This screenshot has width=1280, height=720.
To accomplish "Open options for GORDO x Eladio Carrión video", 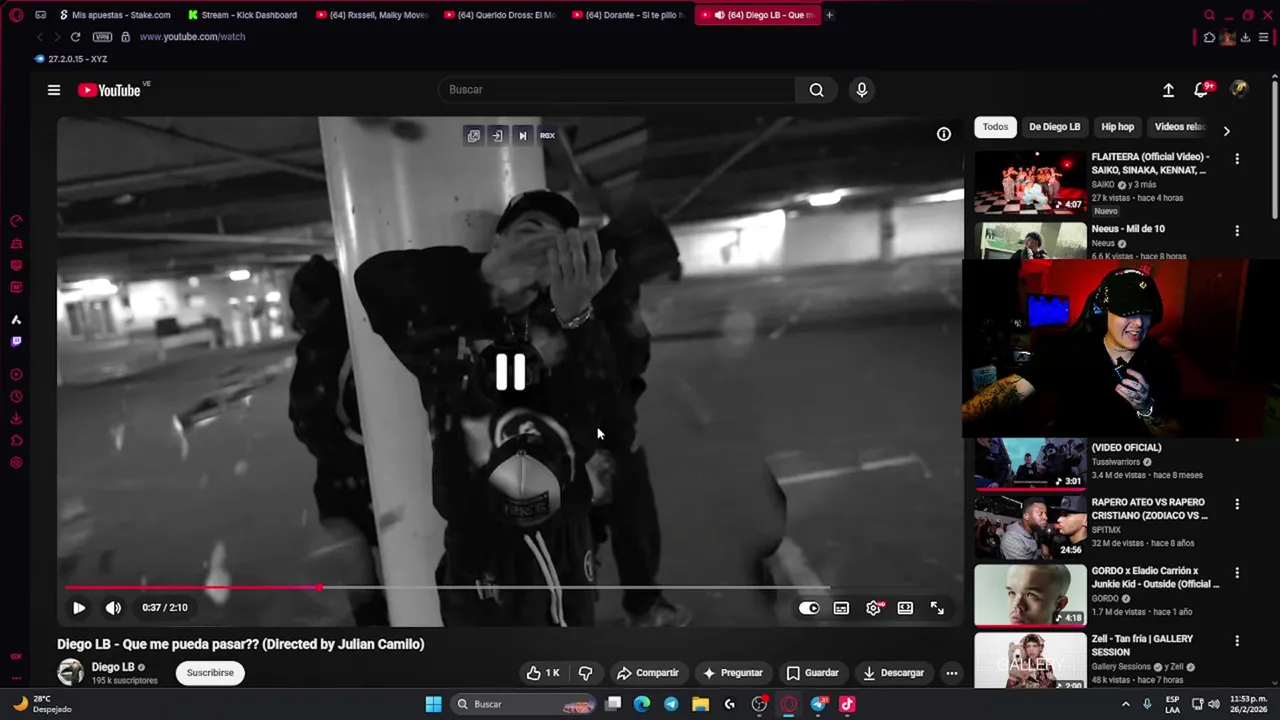I will coord(1237,573).
